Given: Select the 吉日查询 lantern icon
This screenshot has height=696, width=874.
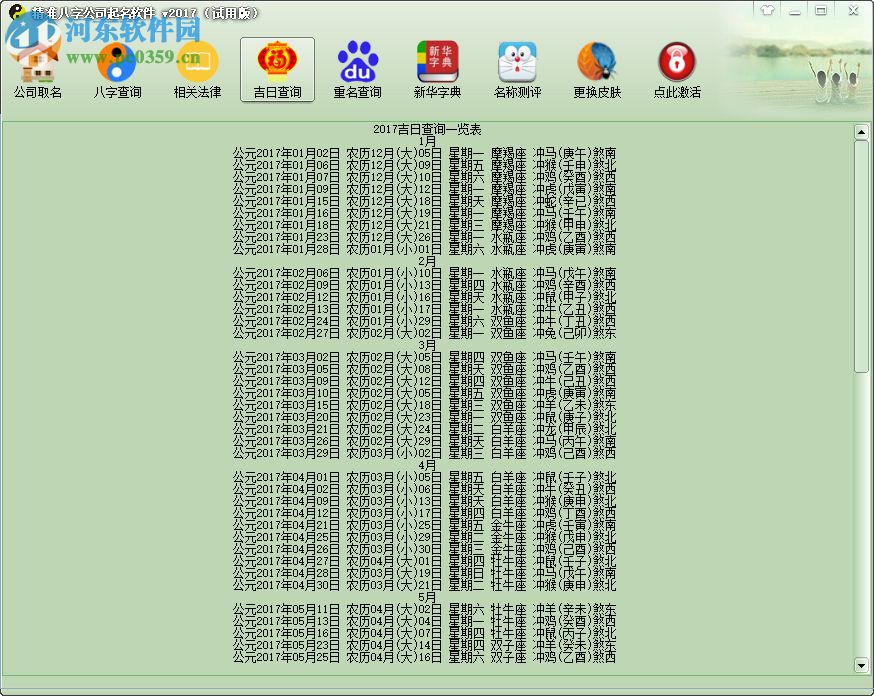Looking at the screenshot, I should (x=278, y=70).
